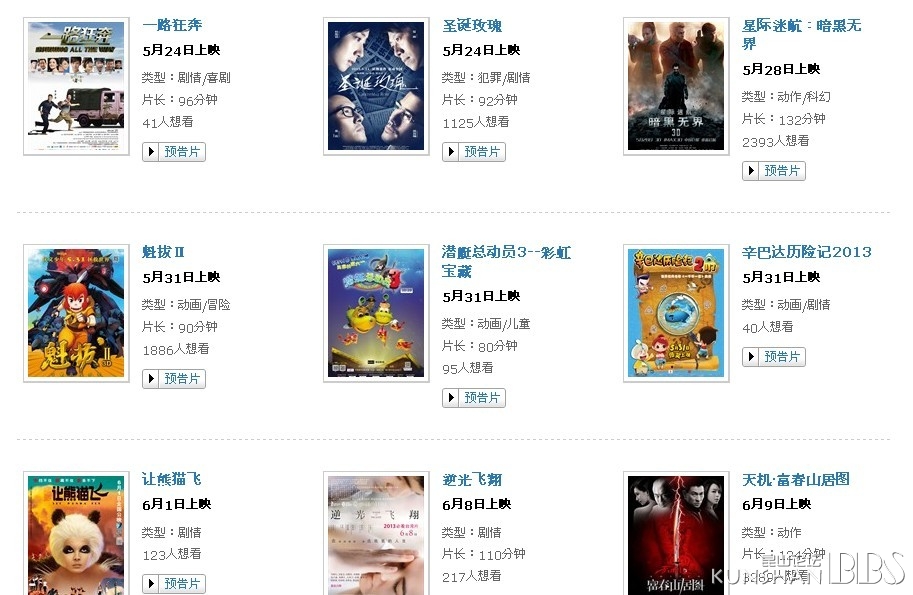The image size is (913, 595).
Task: Open the 让熊猫飞 title link
Action: pyautogui.click(x=172, y=479)
